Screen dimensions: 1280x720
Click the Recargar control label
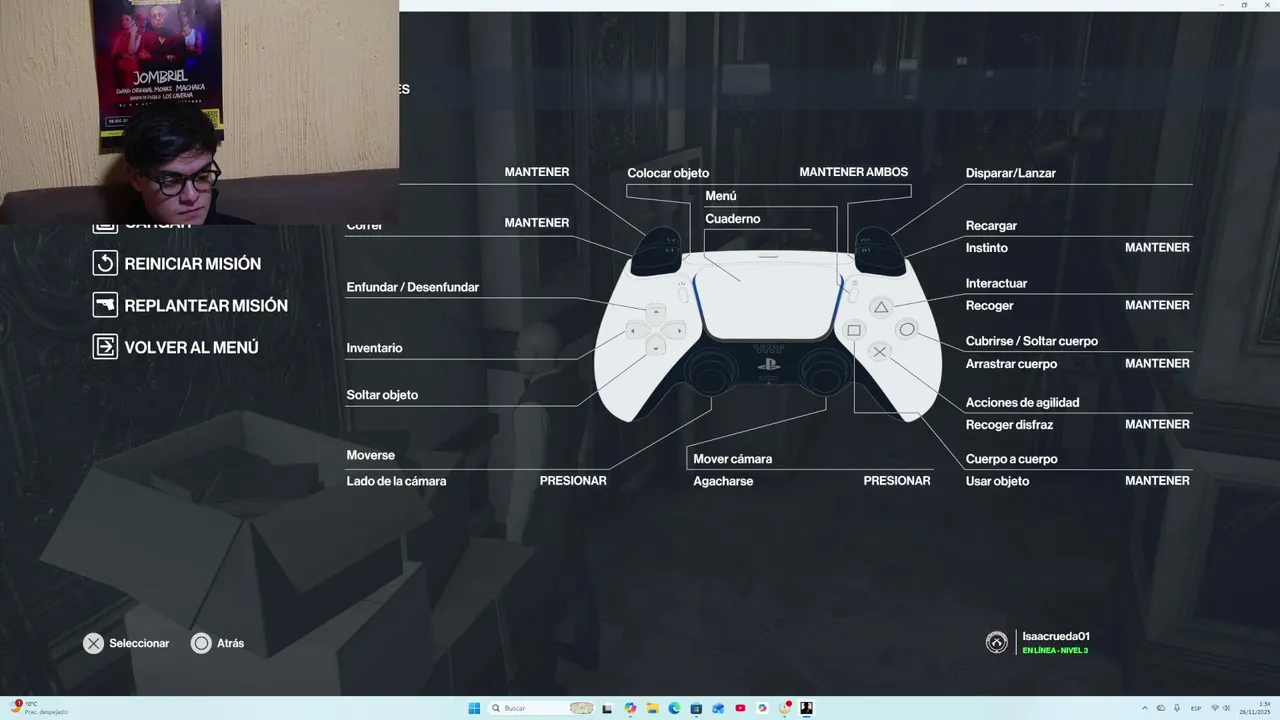tap(991, 226)
